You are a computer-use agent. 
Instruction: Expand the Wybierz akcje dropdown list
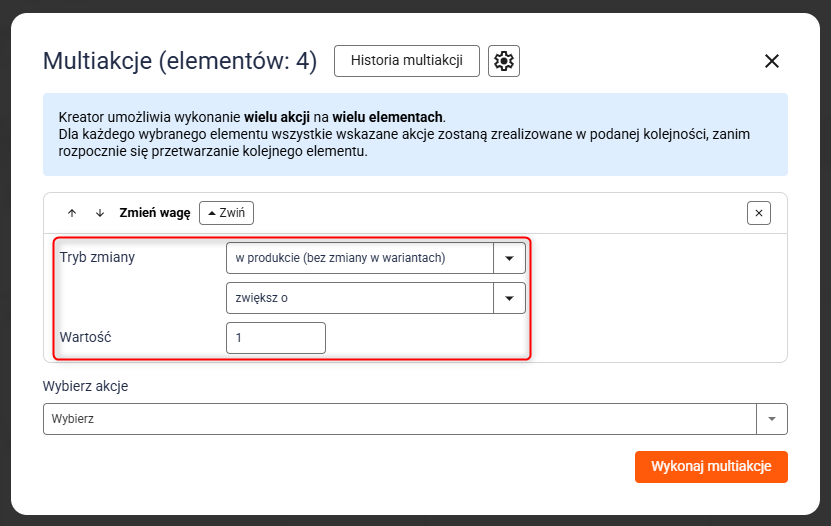(x=400, y=419)
